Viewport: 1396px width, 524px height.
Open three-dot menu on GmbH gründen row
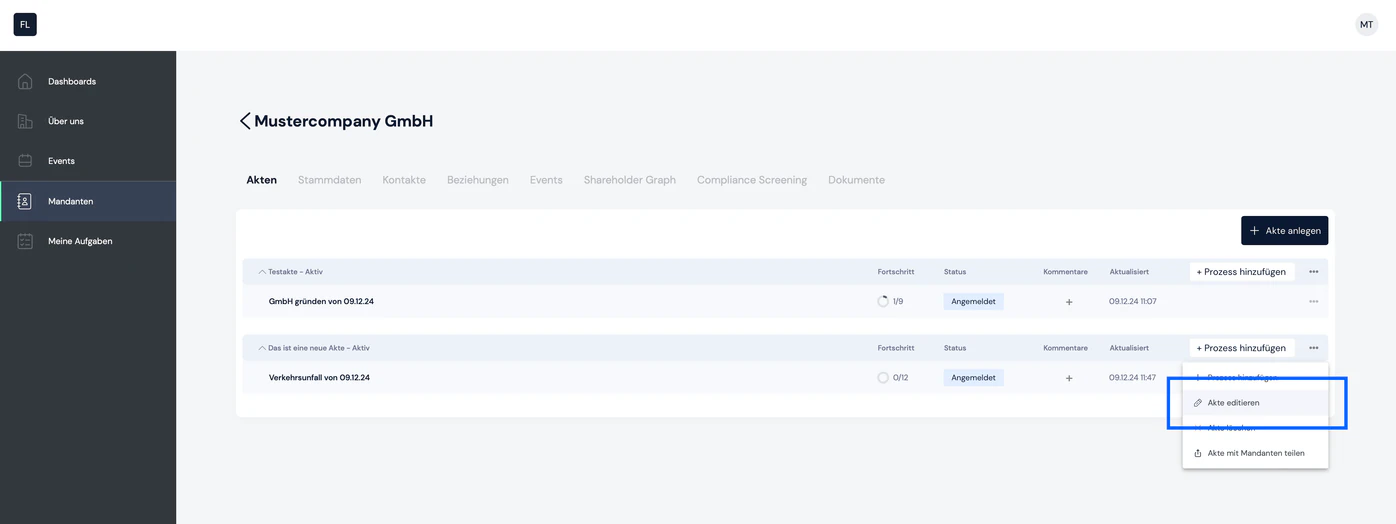pyautogui.click(x=1313, y=301)
